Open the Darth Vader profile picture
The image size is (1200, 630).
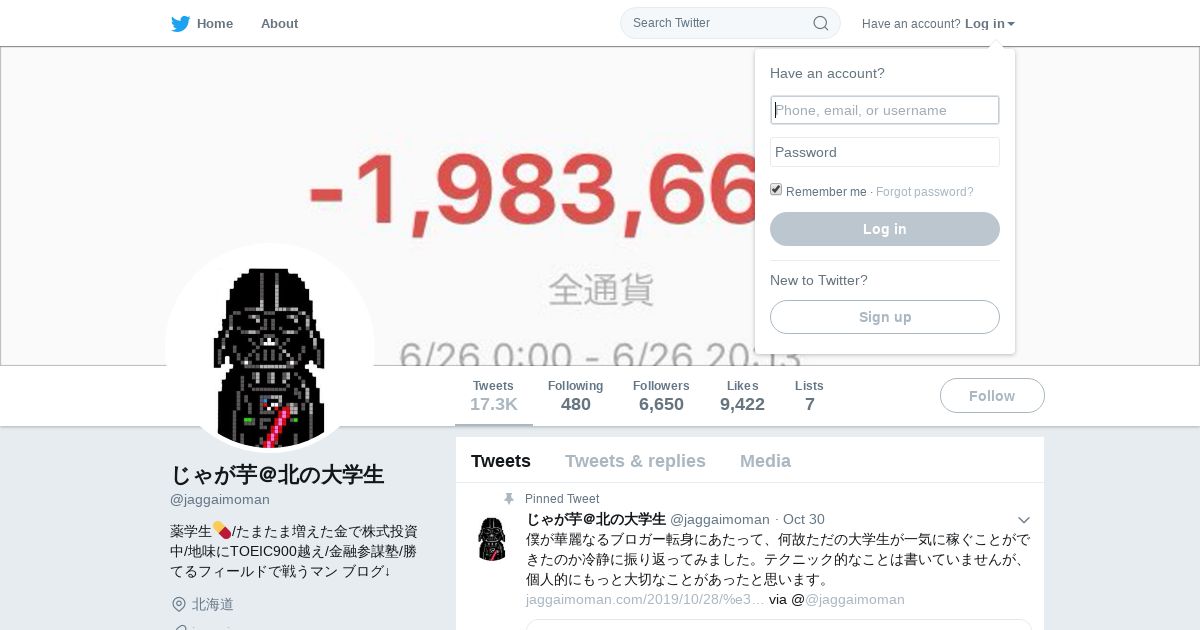(270, 348)
